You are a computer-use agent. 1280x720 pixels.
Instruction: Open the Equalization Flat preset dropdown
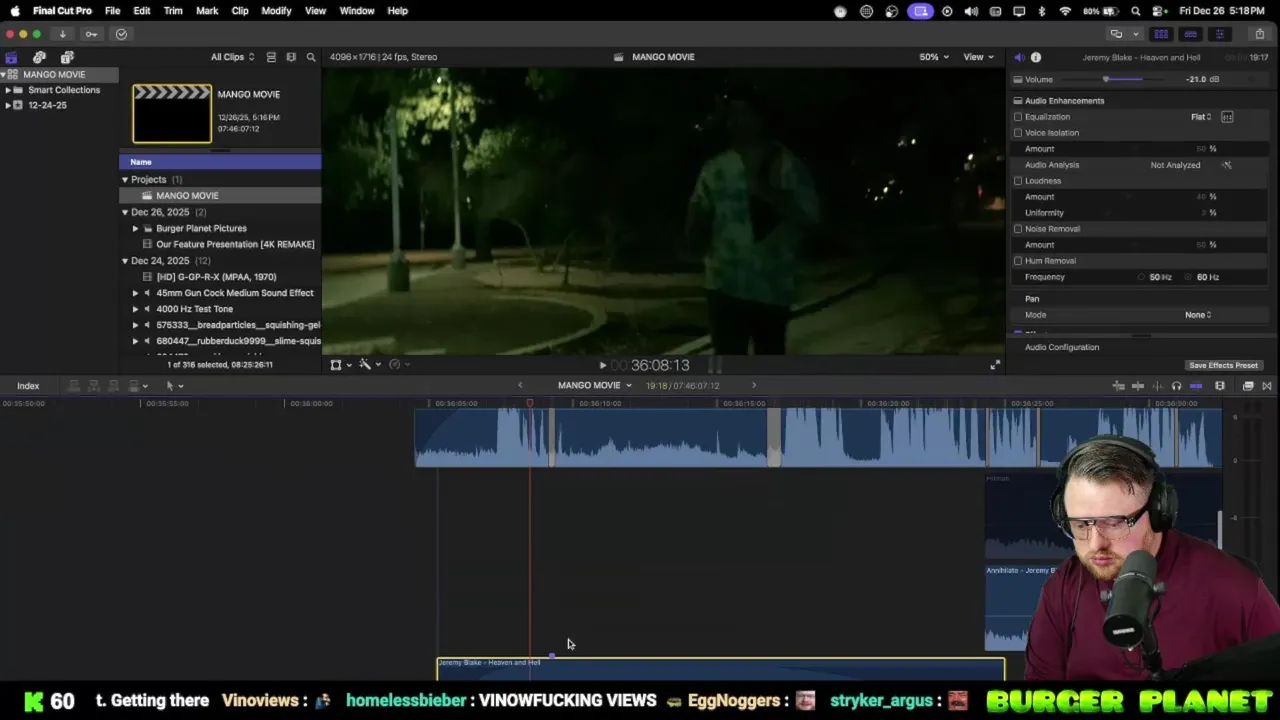pos(1201,117)
